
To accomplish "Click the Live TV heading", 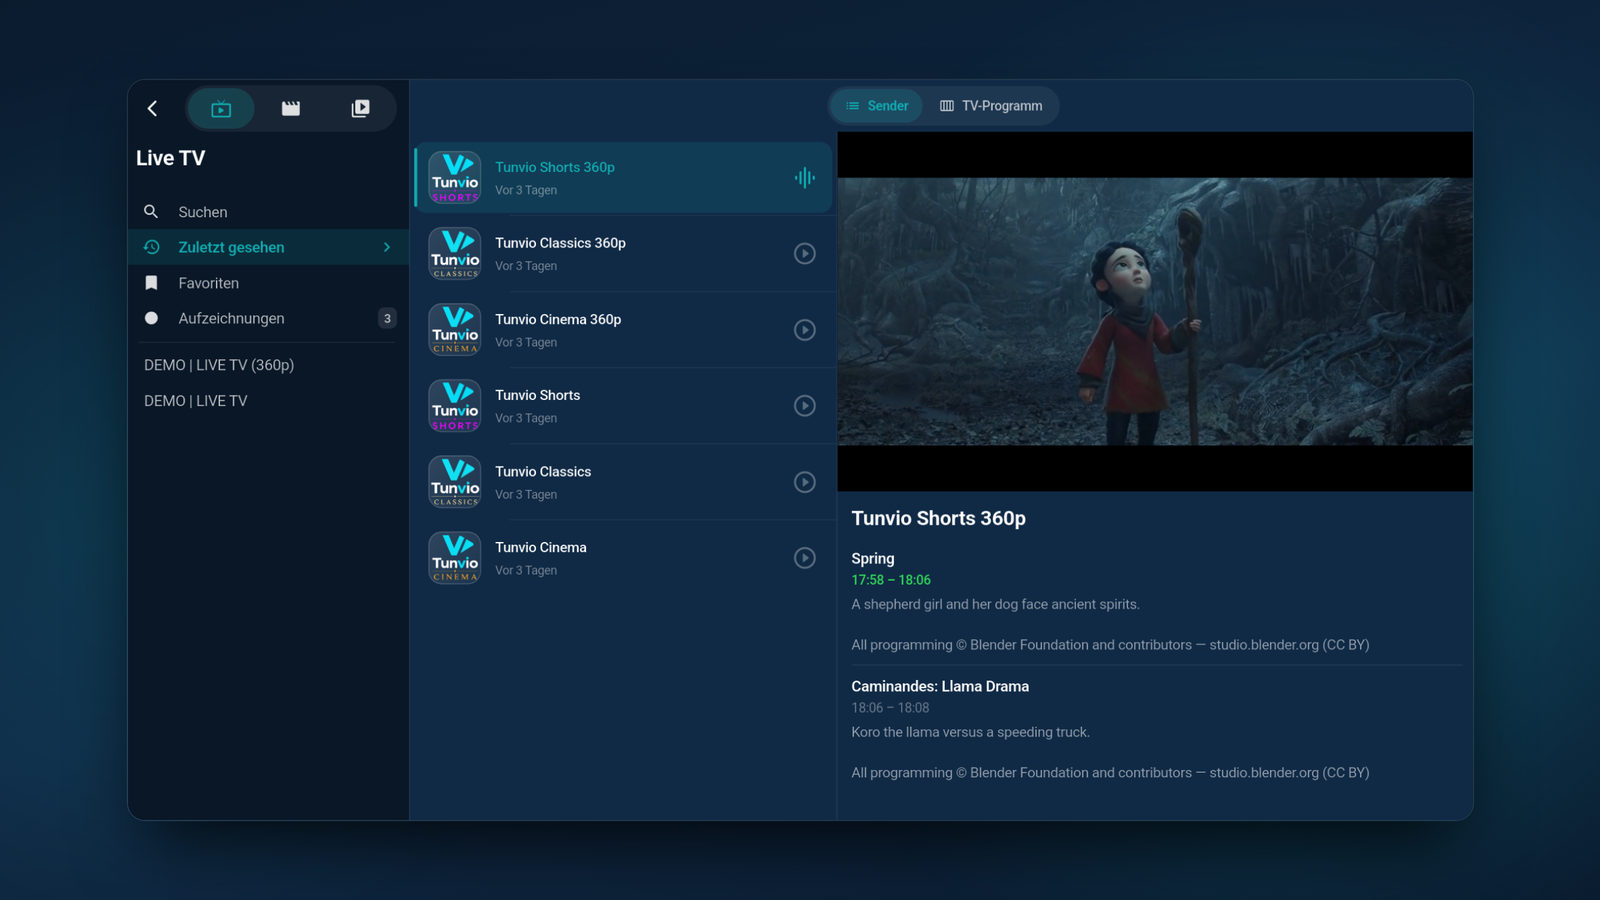I will point(171,158).
